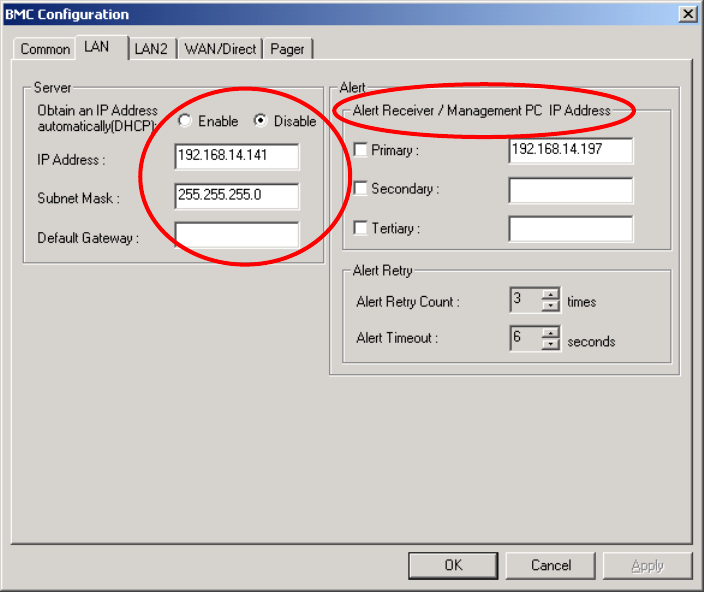Click the Cancel button

[551, 565]
